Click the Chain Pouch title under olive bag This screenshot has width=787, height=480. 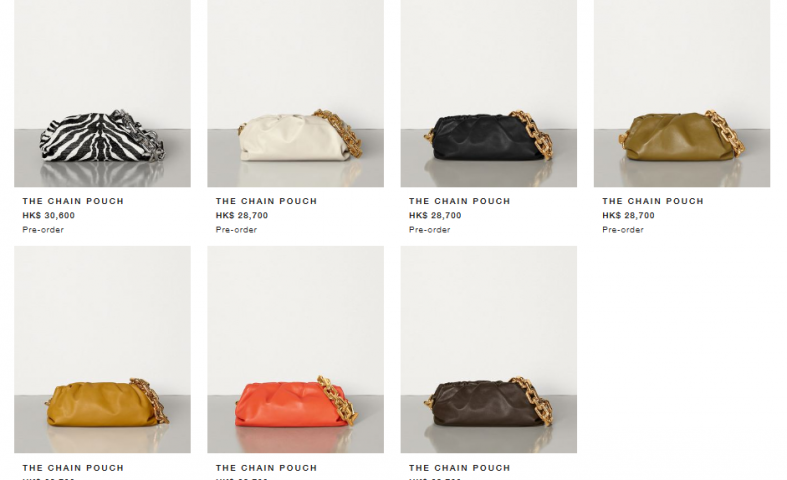coord(653,201)
